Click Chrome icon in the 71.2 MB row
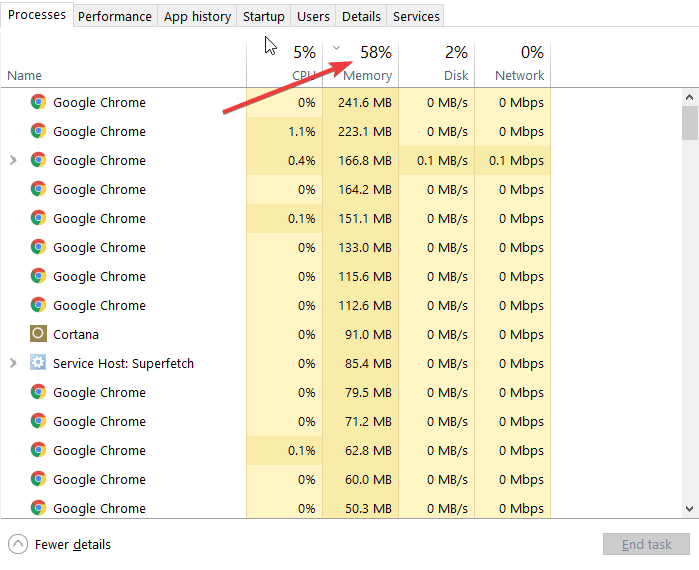Image resolution: width=699 pixels, height=570 pixels. pos(38,420)
